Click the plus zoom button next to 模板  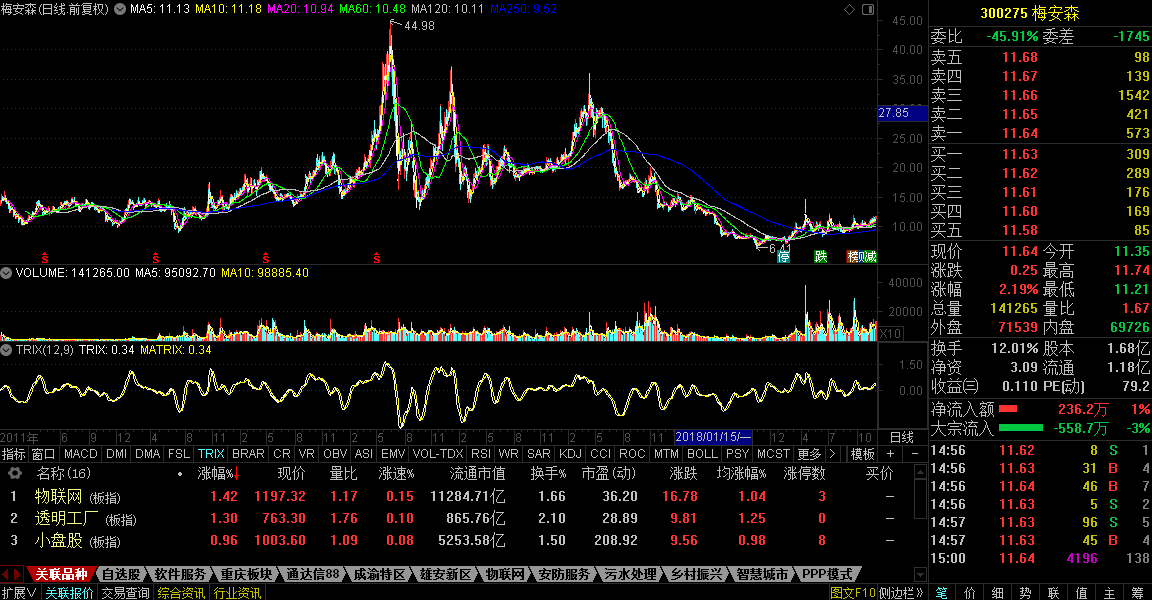[891, 454]
